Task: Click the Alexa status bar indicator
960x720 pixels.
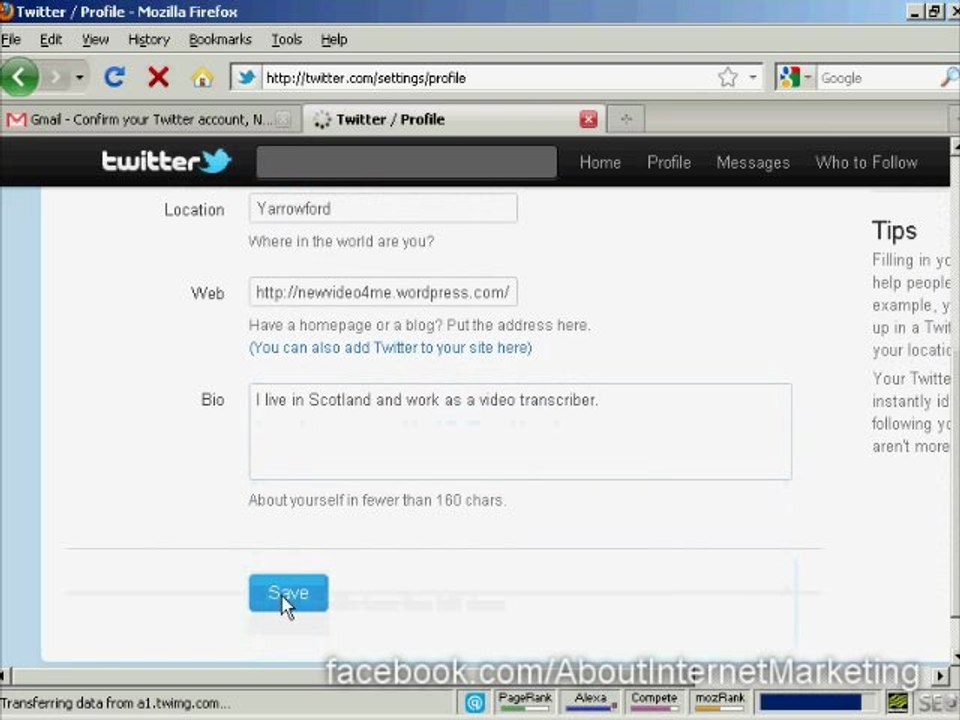Action: 590,702
